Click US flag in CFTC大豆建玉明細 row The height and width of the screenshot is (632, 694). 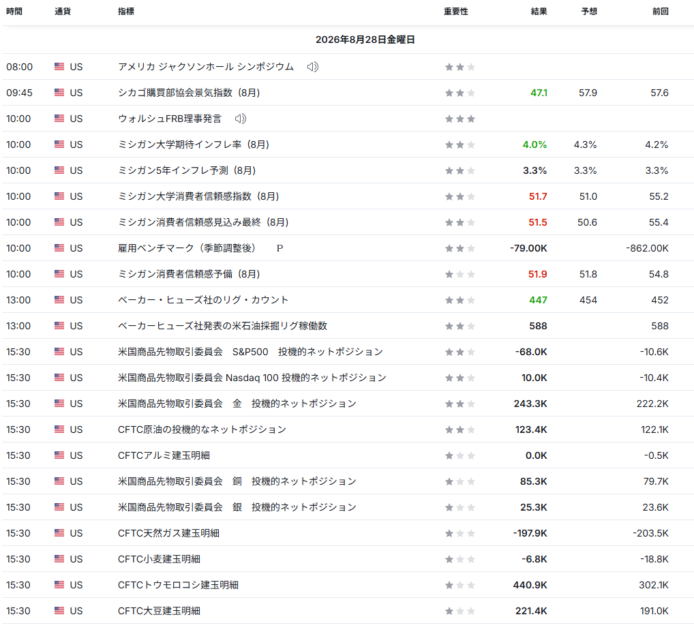tap(59, 610)
